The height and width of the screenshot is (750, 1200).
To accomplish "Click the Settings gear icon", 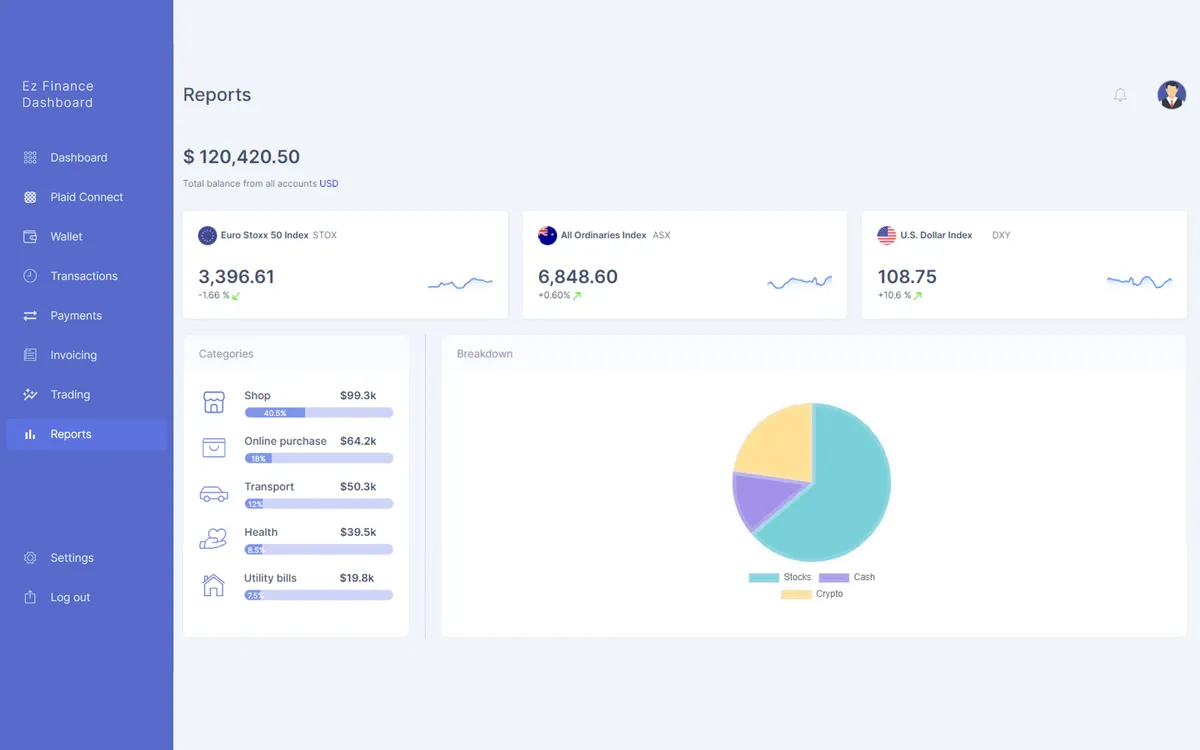I will (30, 558).
